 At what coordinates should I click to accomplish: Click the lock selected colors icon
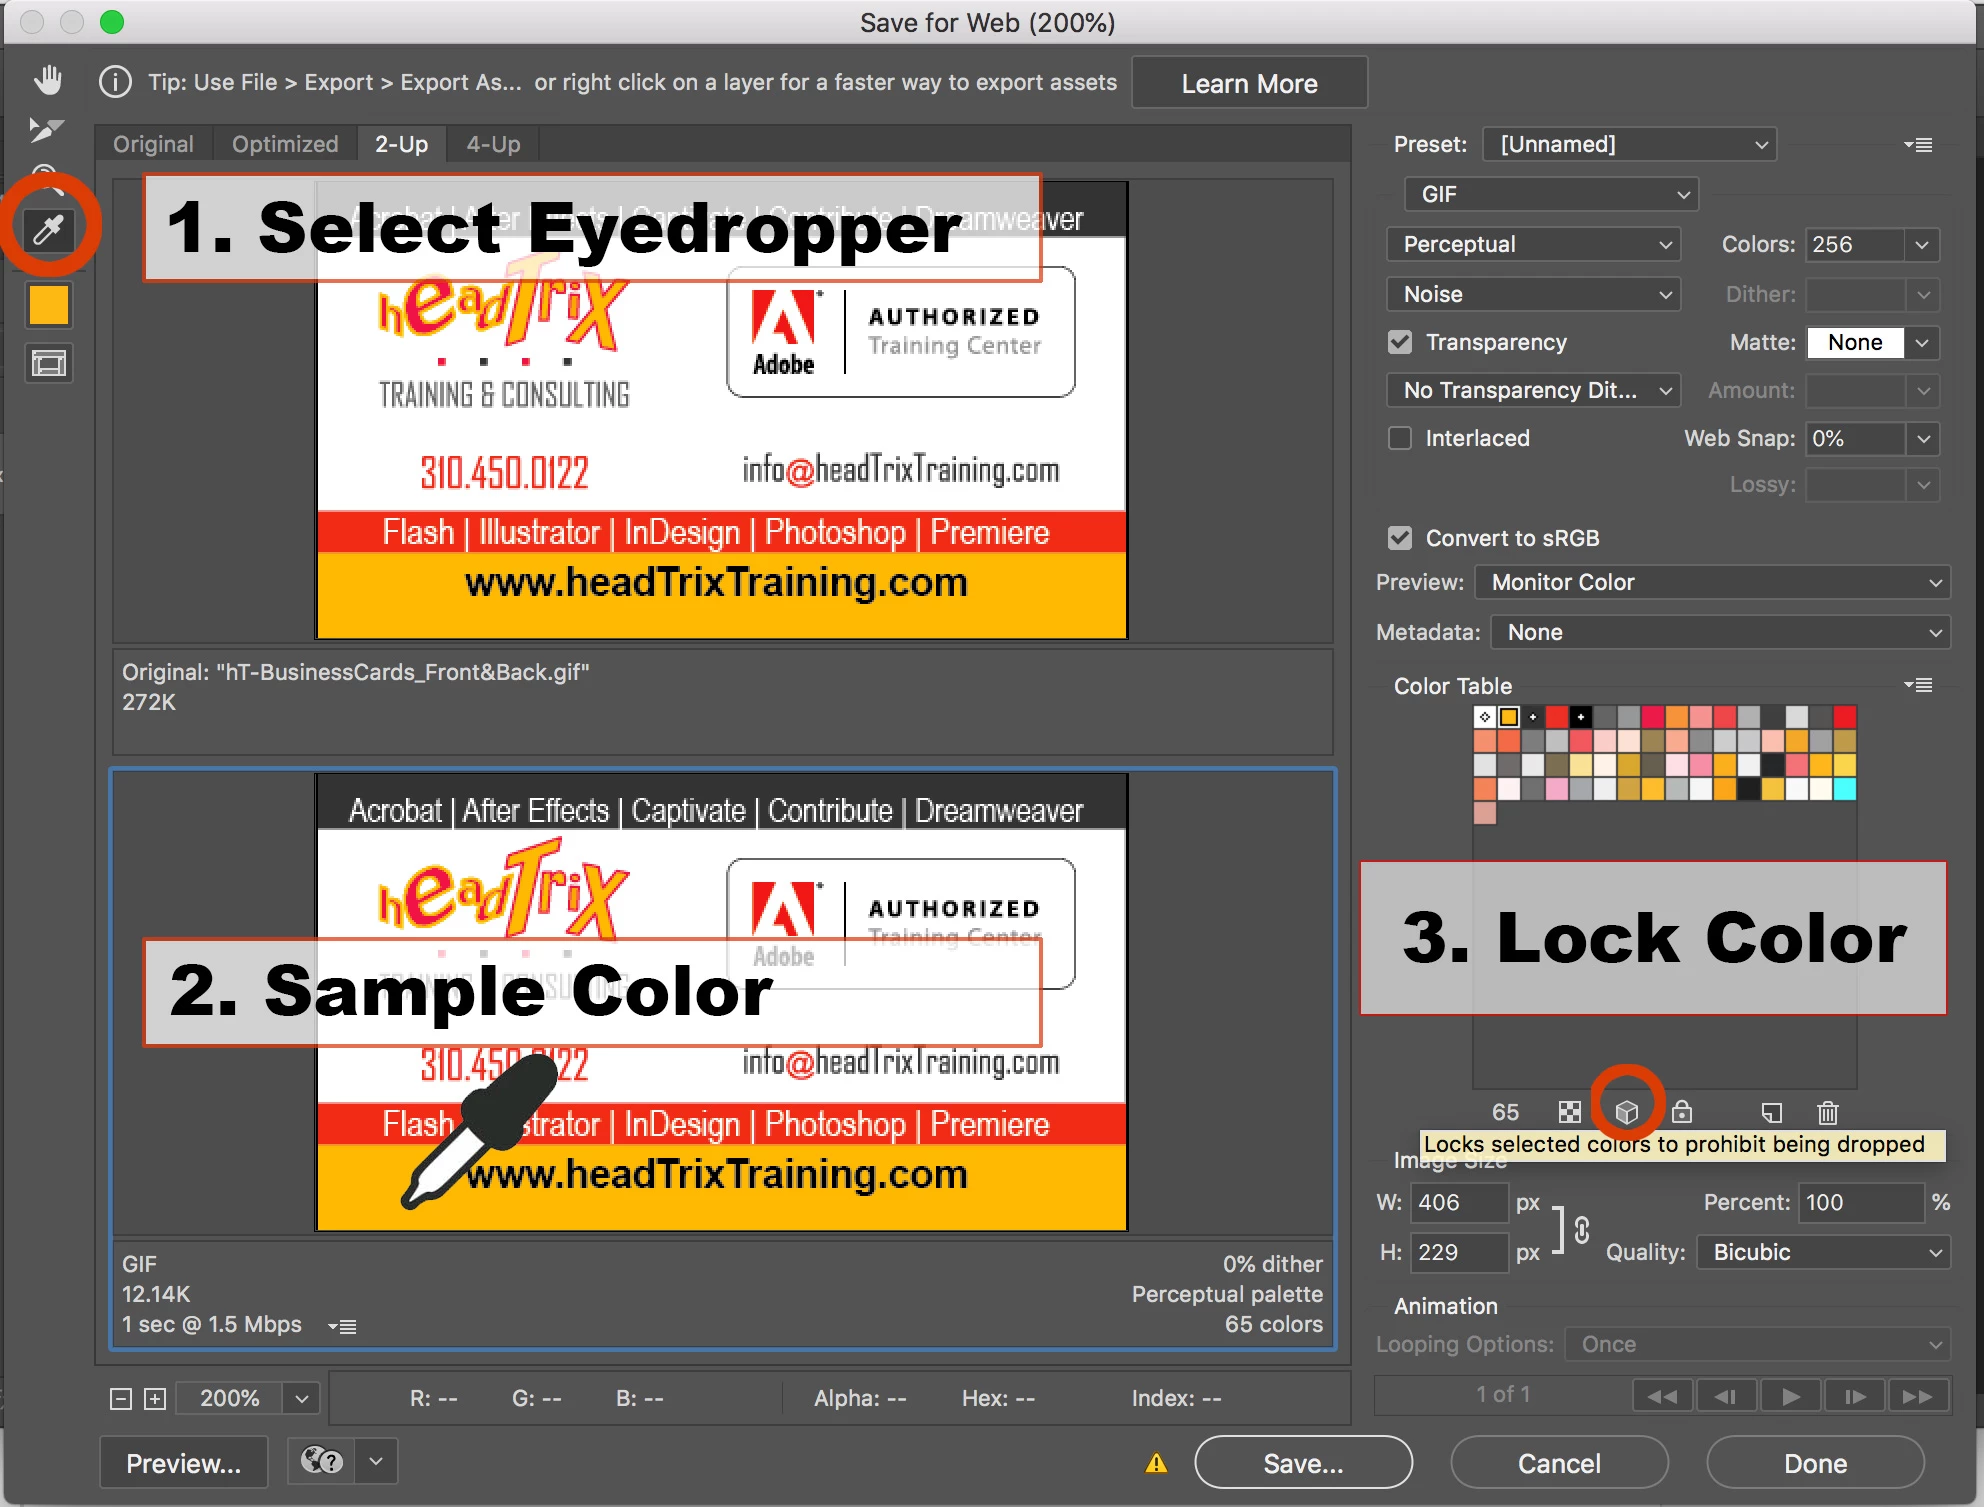[x=1682, y=1112]
